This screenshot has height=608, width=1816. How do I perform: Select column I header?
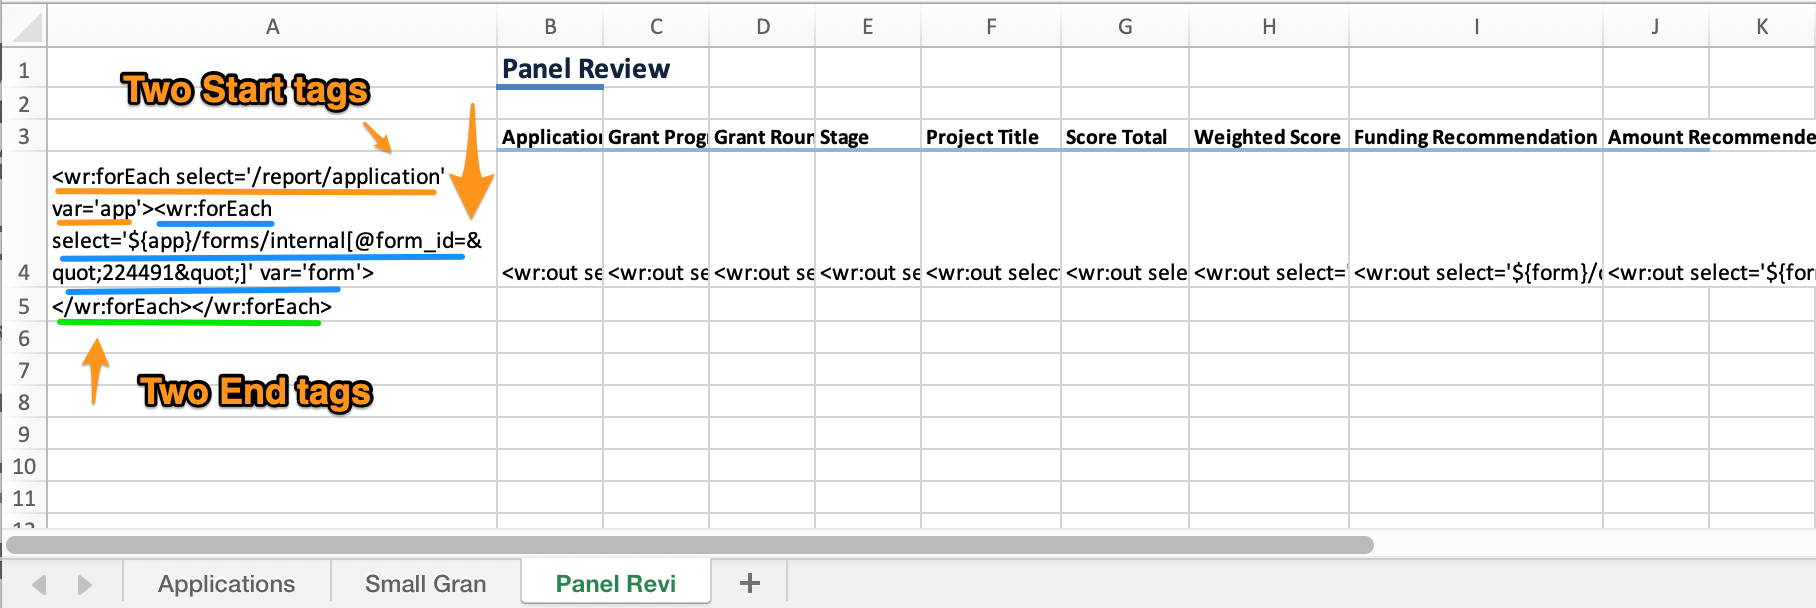(x=1475, y=27)
